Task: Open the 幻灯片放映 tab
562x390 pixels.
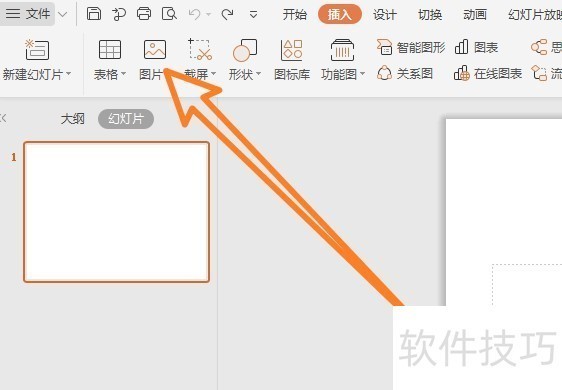Action: pyautogui.click(x=535, y=15)
